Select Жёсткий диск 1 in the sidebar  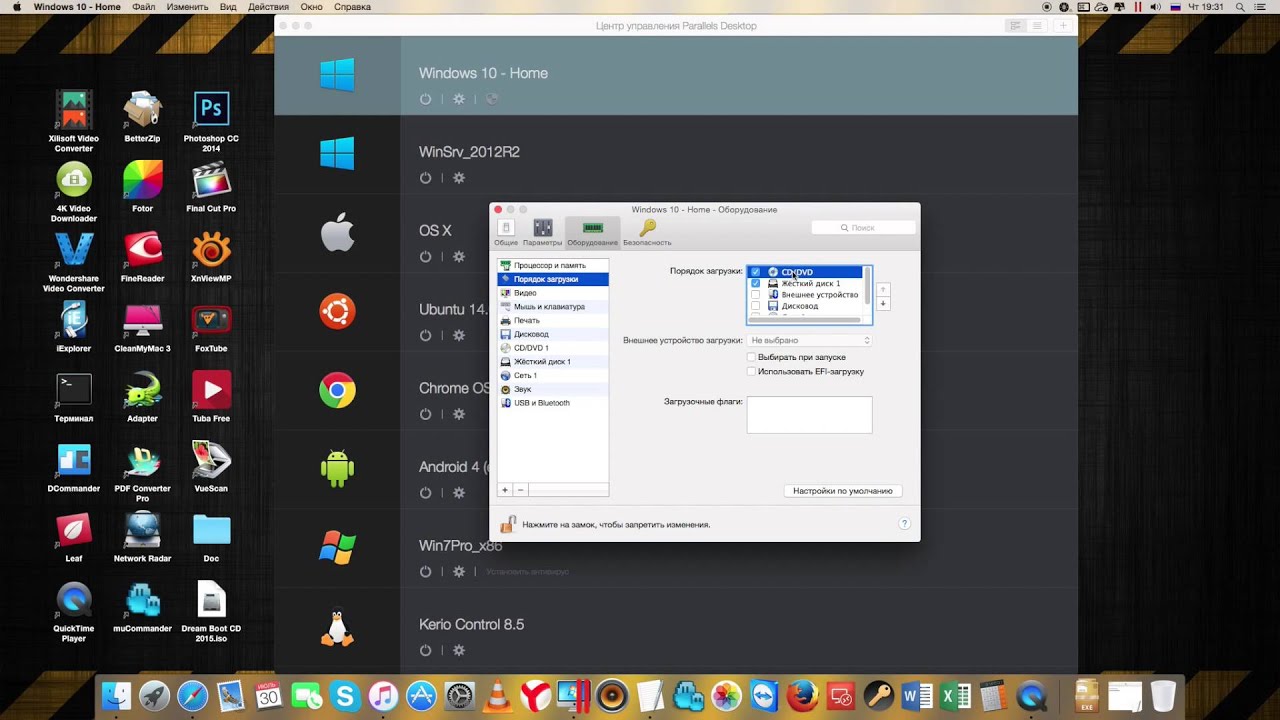(x=553, y=361)
